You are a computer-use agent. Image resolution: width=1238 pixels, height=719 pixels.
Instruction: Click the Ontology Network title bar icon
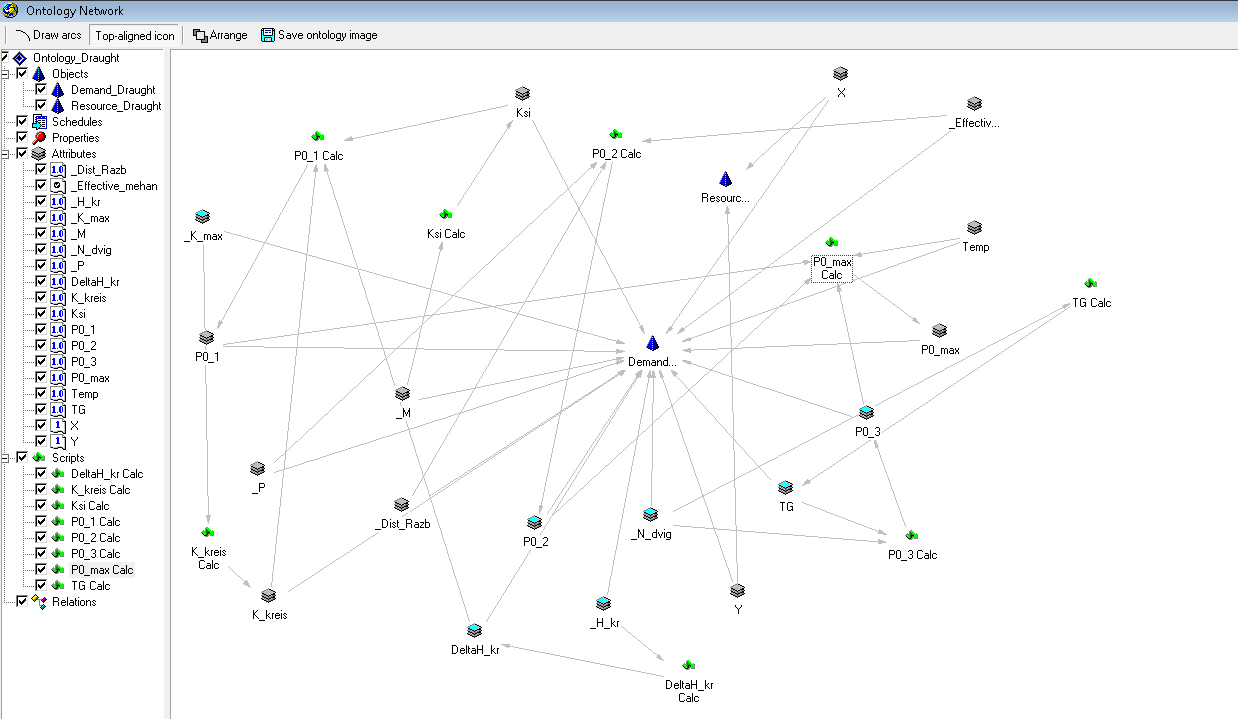[x=10, y=10]
